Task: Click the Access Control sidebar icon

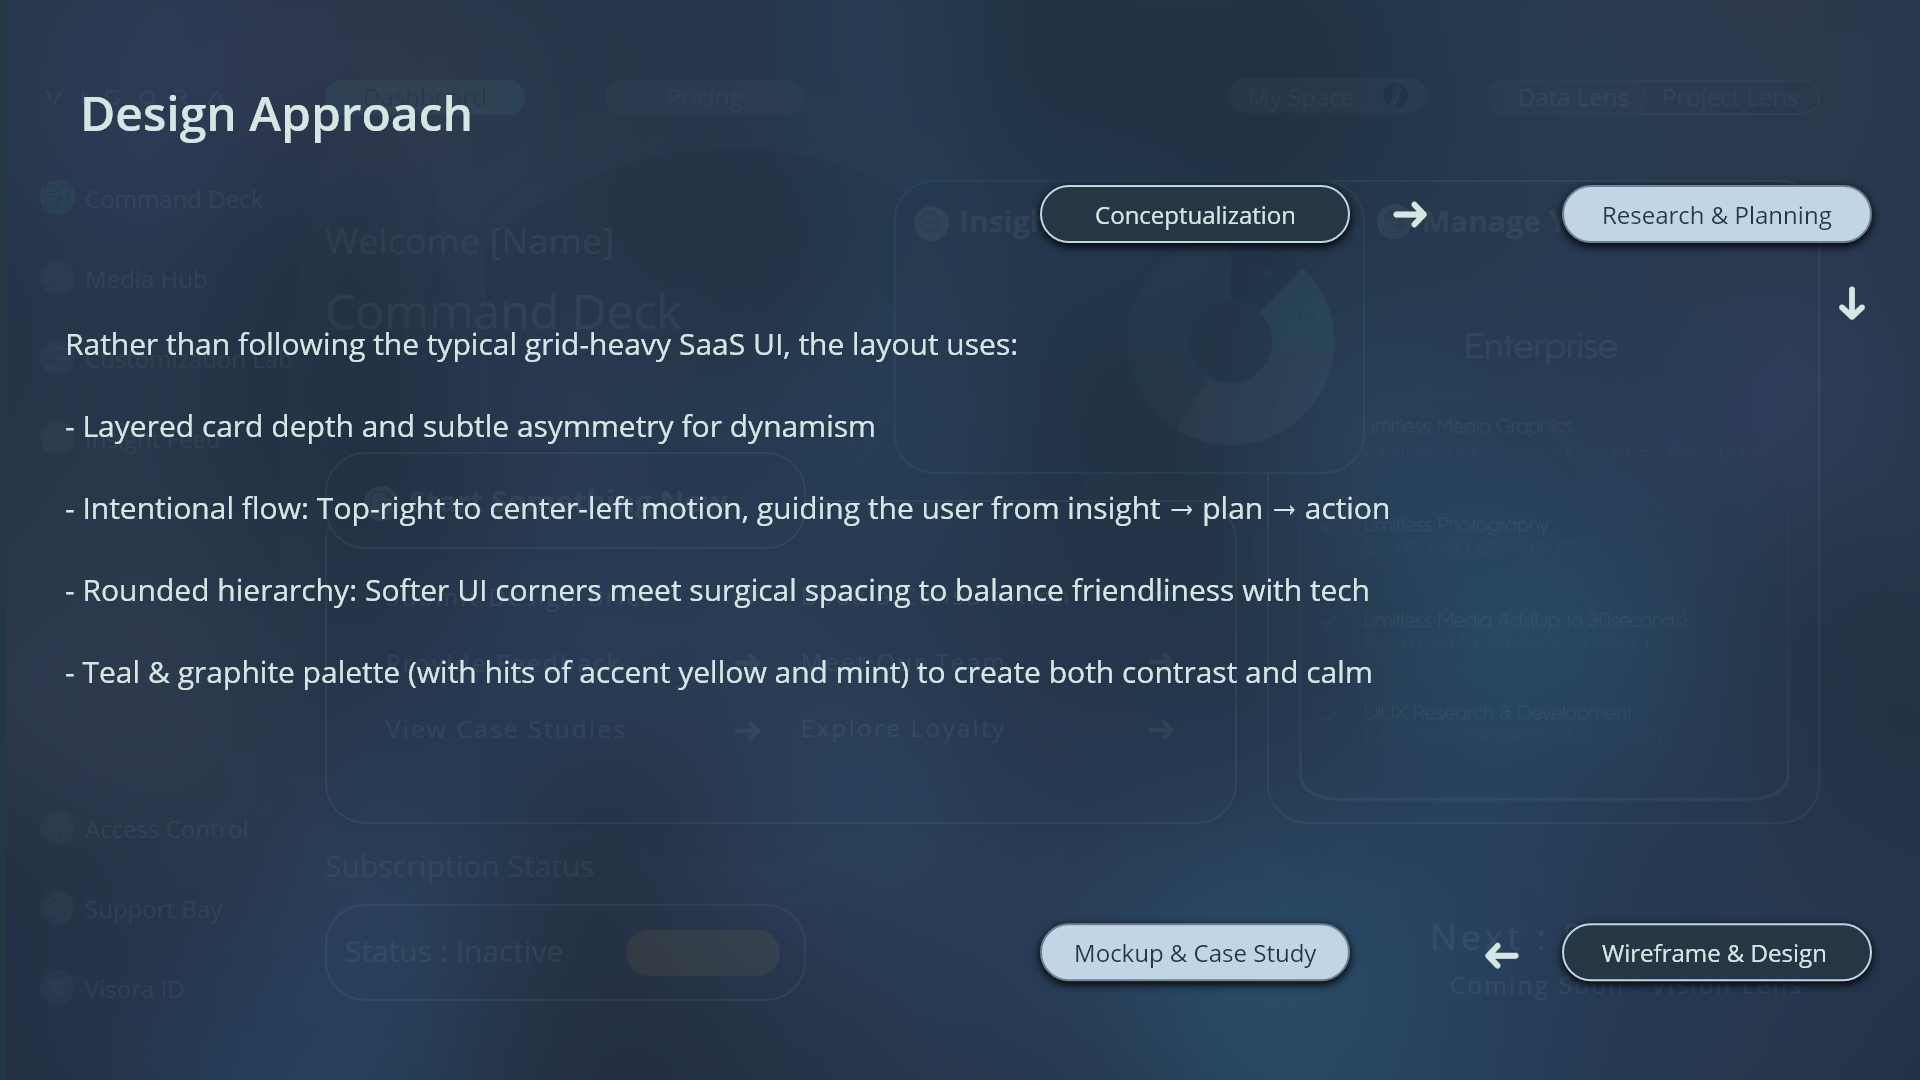Action: pos(58,828)
